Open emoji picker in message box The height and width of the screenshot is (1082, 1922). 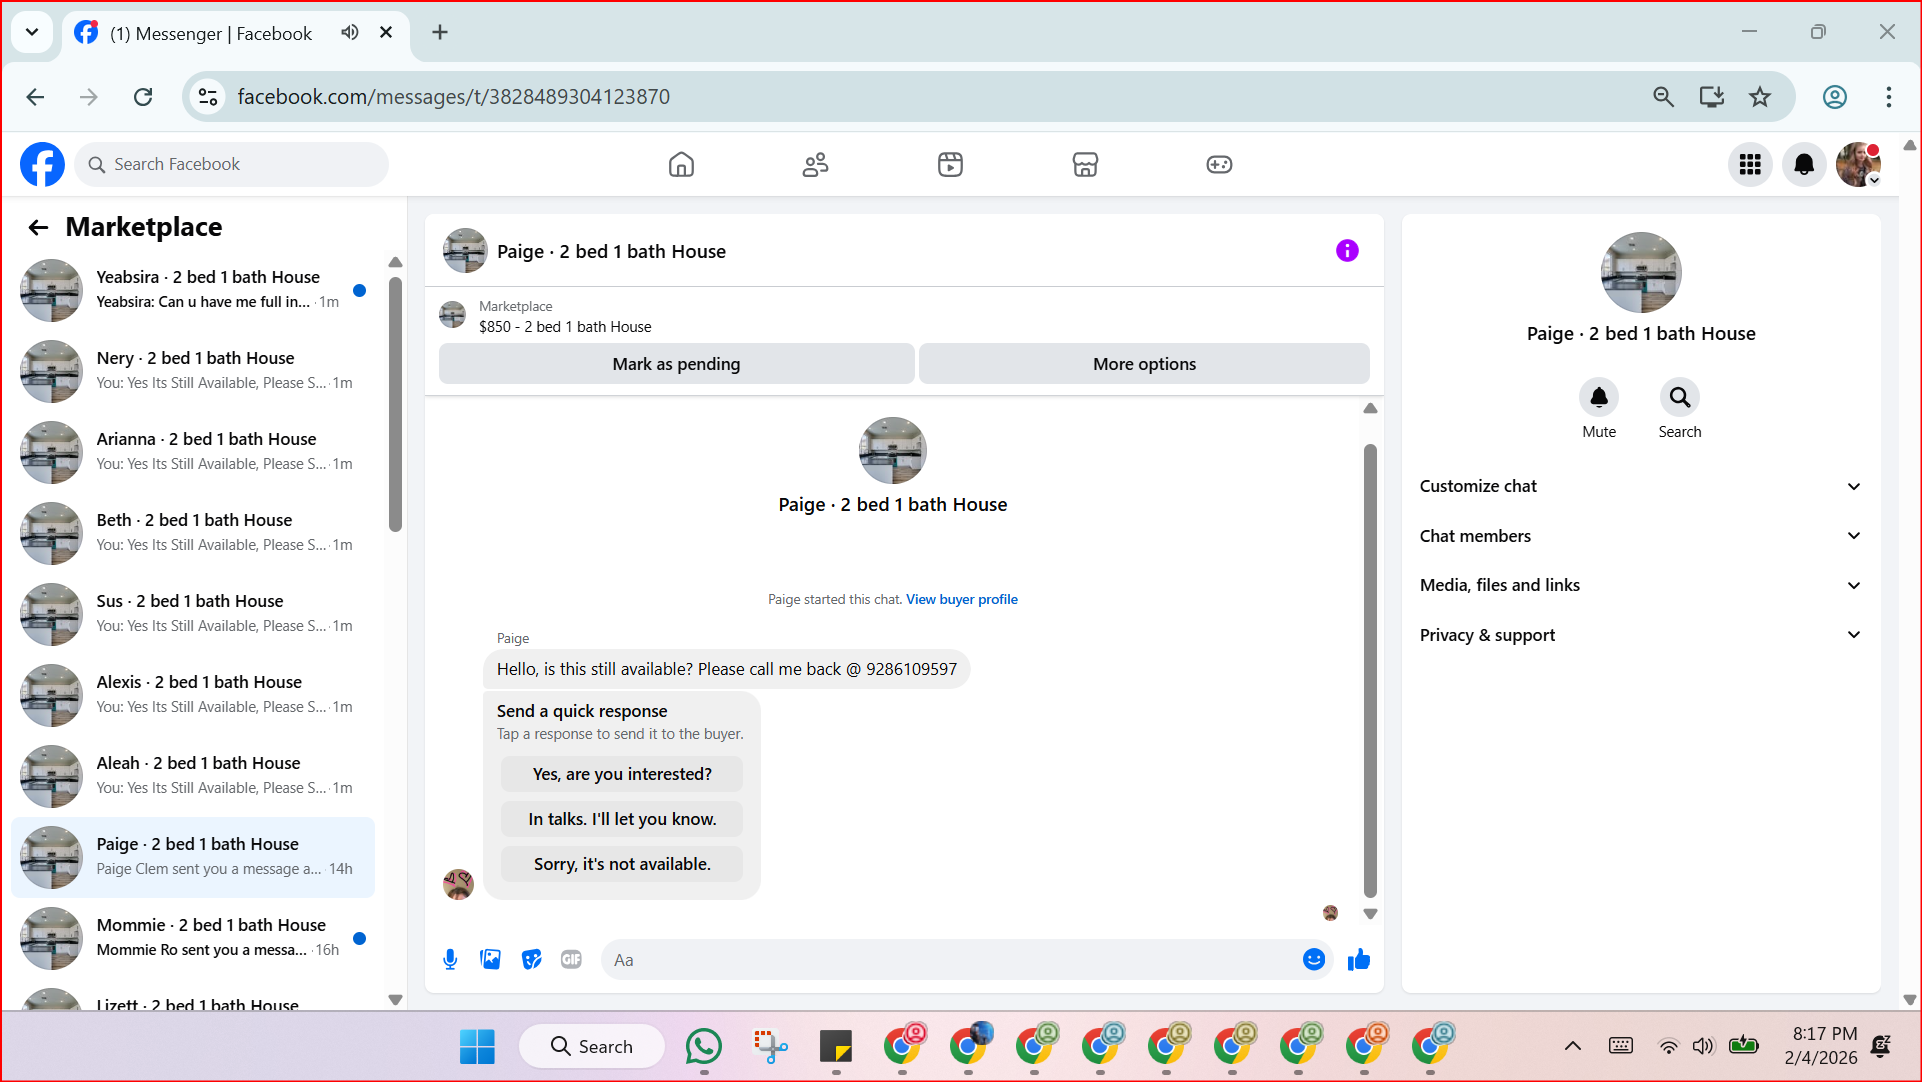[1313, 960]
